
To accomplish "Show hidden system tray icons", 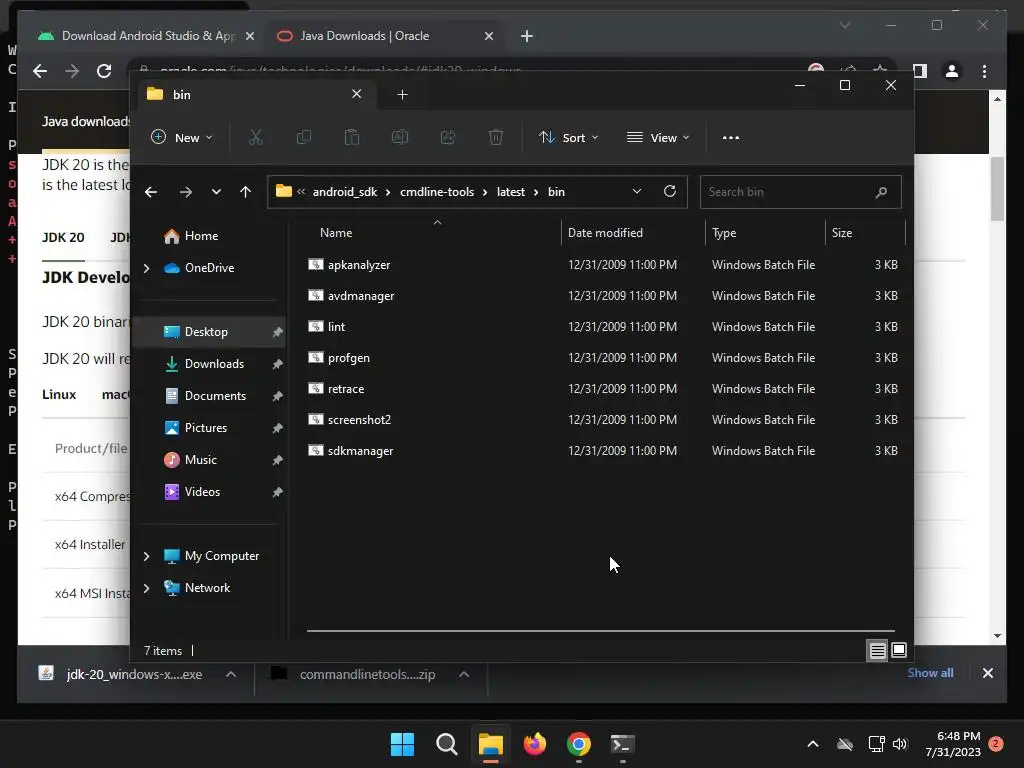I will pos(812,744).
